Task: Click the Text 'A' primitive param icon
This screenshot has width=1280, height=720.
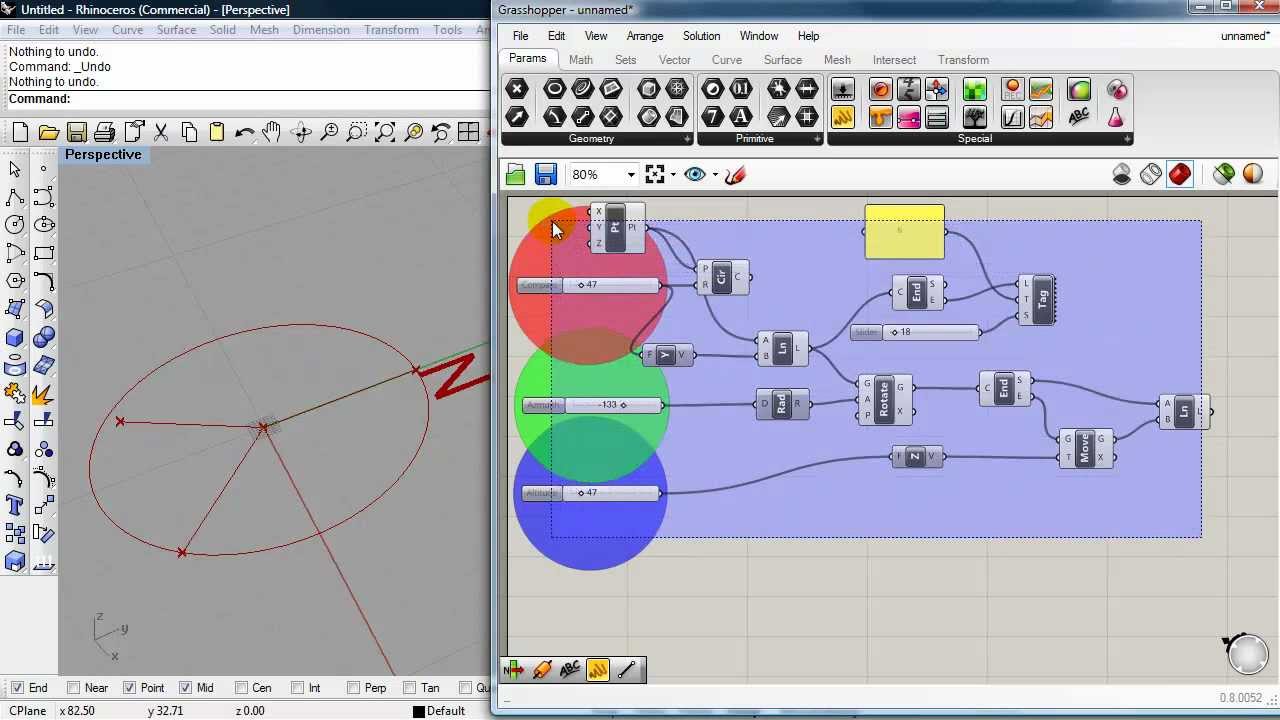Action: [x=741, y=117]
